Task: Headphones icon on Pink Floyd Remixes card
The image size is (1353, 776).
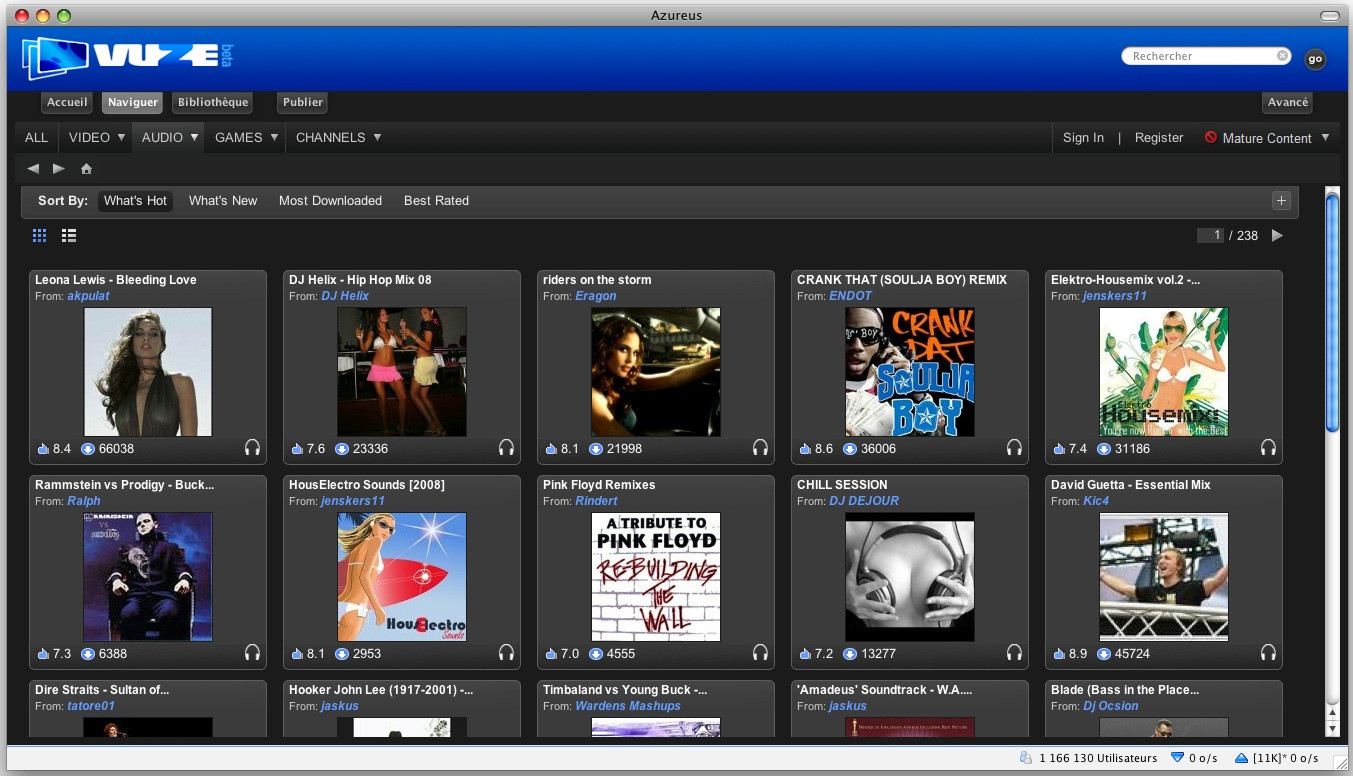Action: point(760,653)
